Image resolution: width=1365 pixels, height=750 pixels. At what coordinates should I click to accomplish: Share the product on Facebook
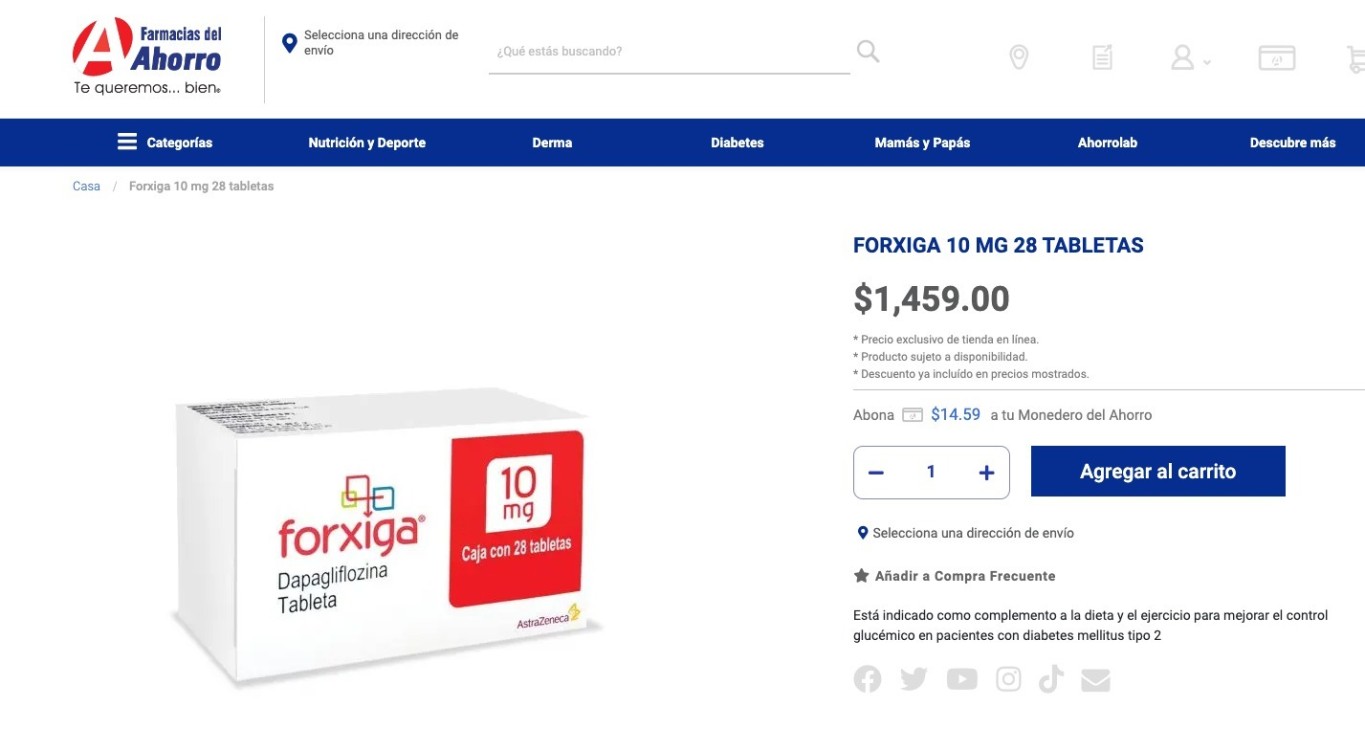(x=867, y=680)
